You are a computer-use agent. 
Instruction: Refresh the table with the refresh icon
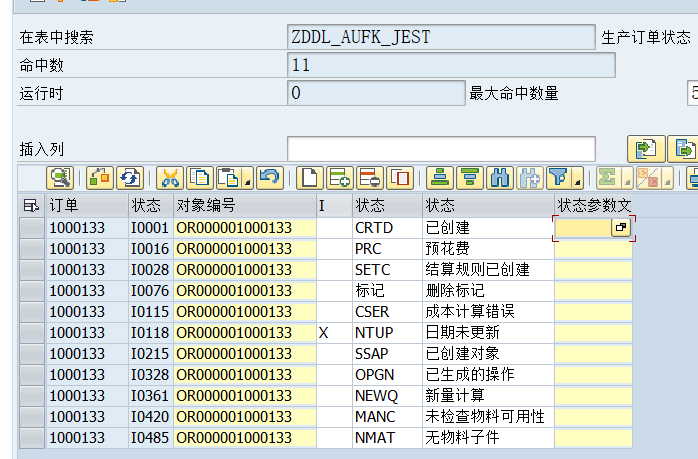pyautogui.click(x=130, y=179)
